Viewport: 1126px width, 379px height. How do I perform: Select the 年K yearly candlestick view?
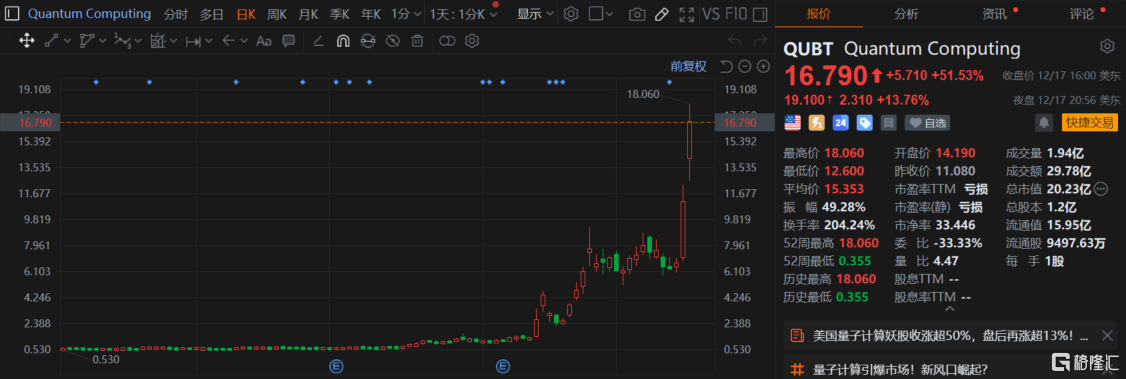pyautogui.click(x=371, y=14)
